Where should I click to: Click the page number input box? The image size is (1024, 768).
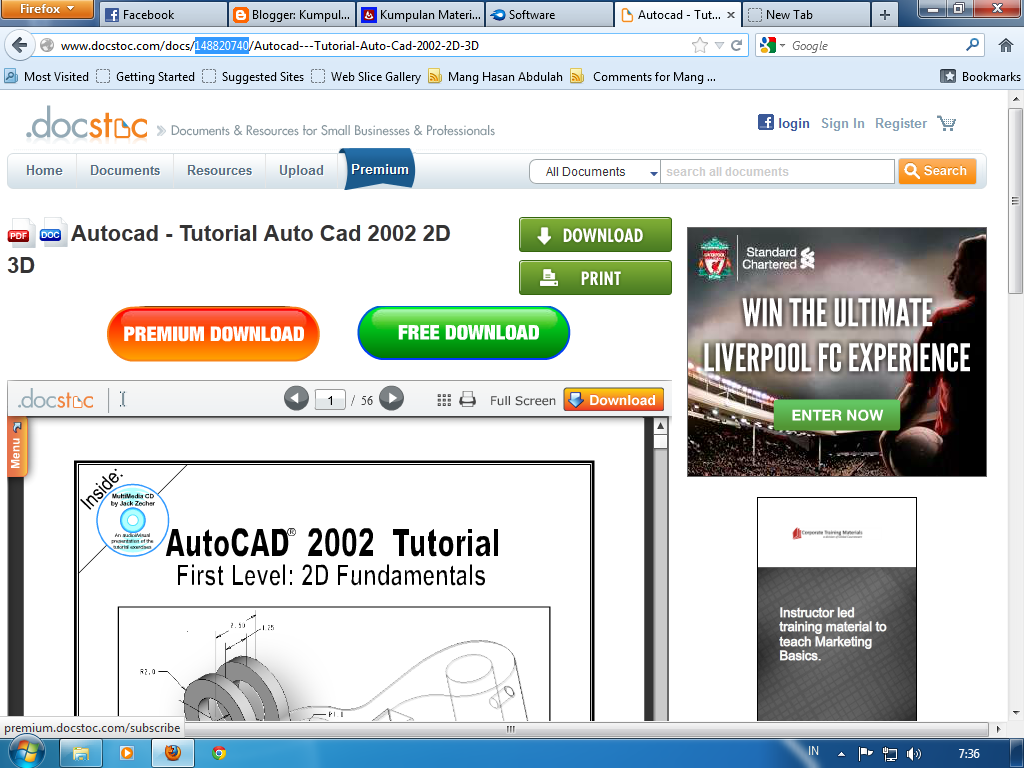pyautogui.click(x=330, y=400)
